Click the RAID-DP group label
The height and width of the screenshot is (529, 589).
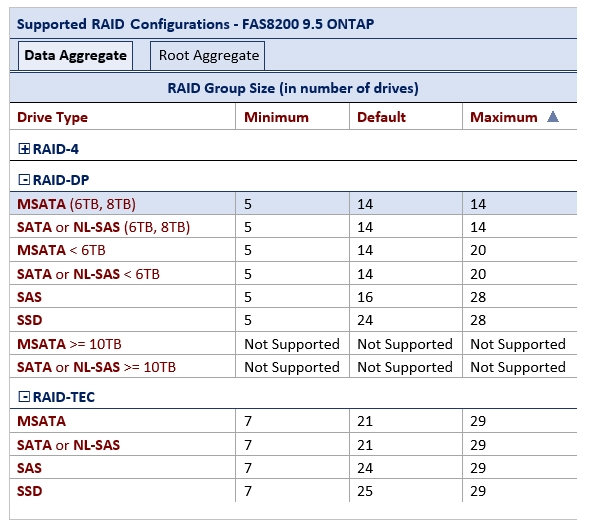(61, 180)
